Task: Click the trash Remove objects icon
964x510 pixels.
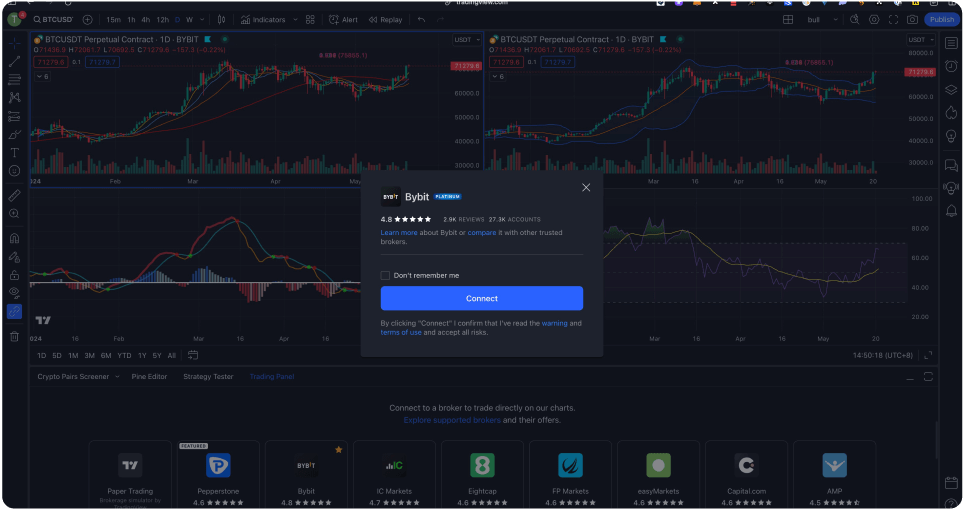Action: [x=14, y=336]
